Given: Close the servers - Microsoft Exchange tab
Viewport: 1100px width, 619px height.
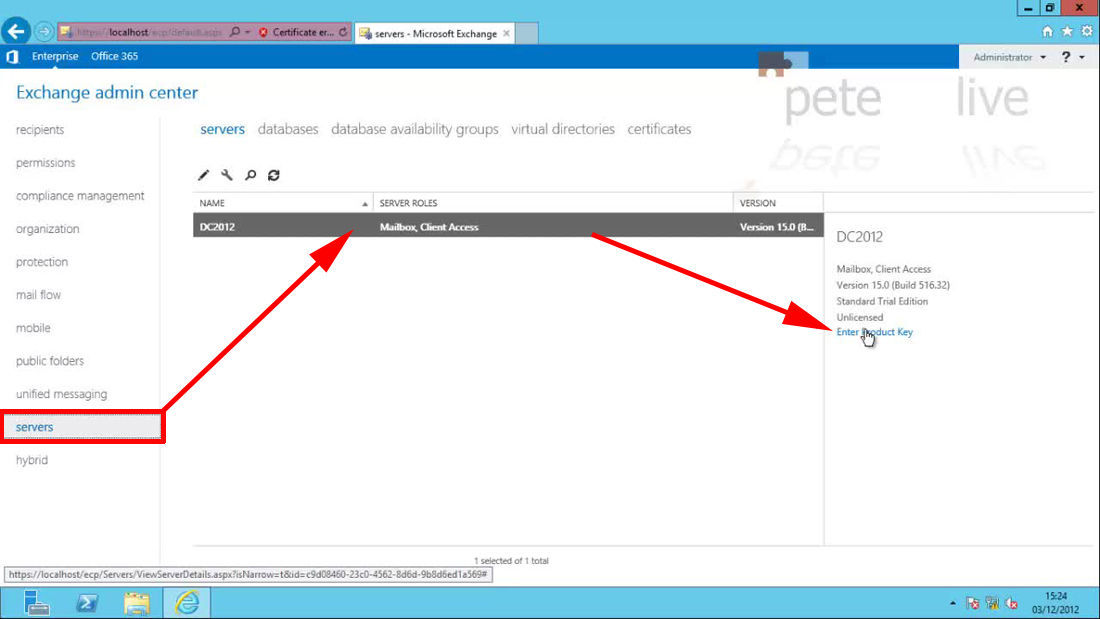Looking at the screenshot, I should pyautogui.click(x=506, y=33).
